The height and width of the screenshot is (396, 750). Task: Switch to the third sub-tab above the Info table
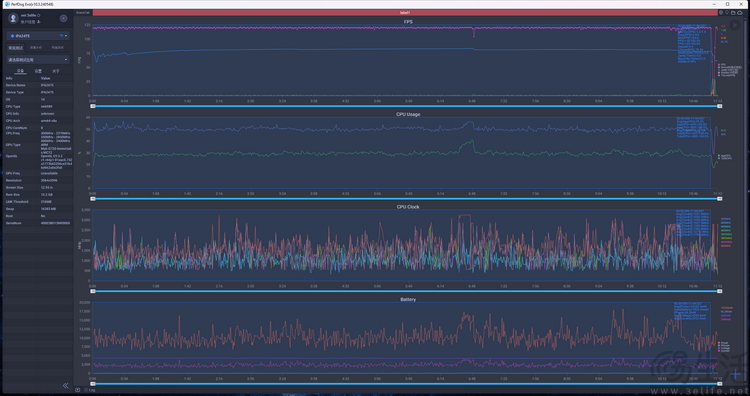click(x=56, y=71)
